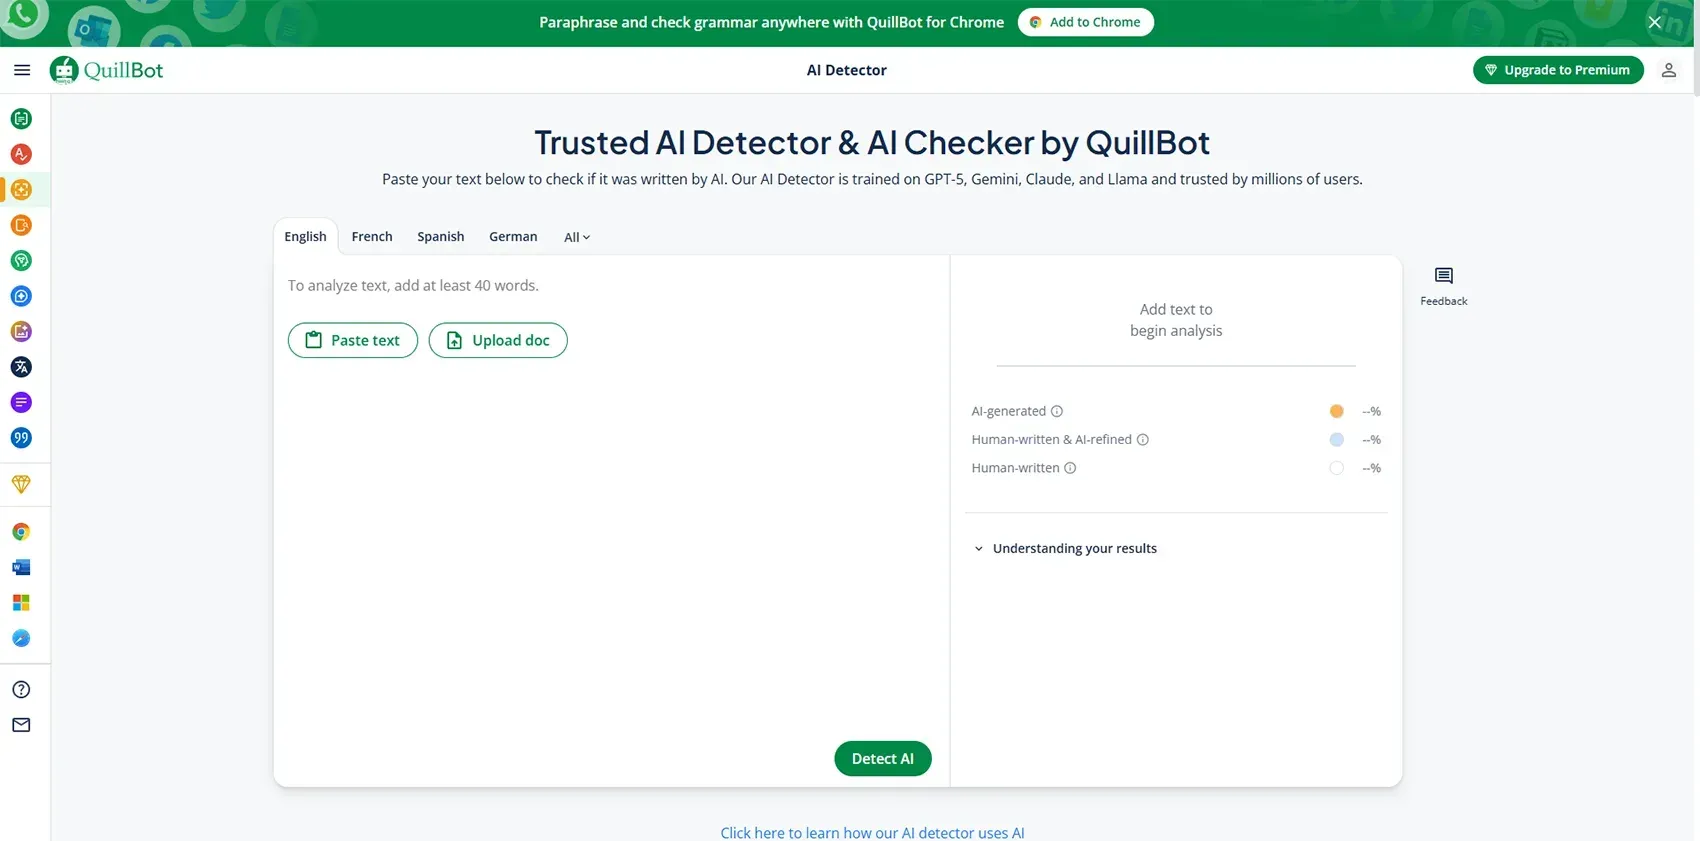Click the Add to Chrome button

click(x=1086, y=22)
